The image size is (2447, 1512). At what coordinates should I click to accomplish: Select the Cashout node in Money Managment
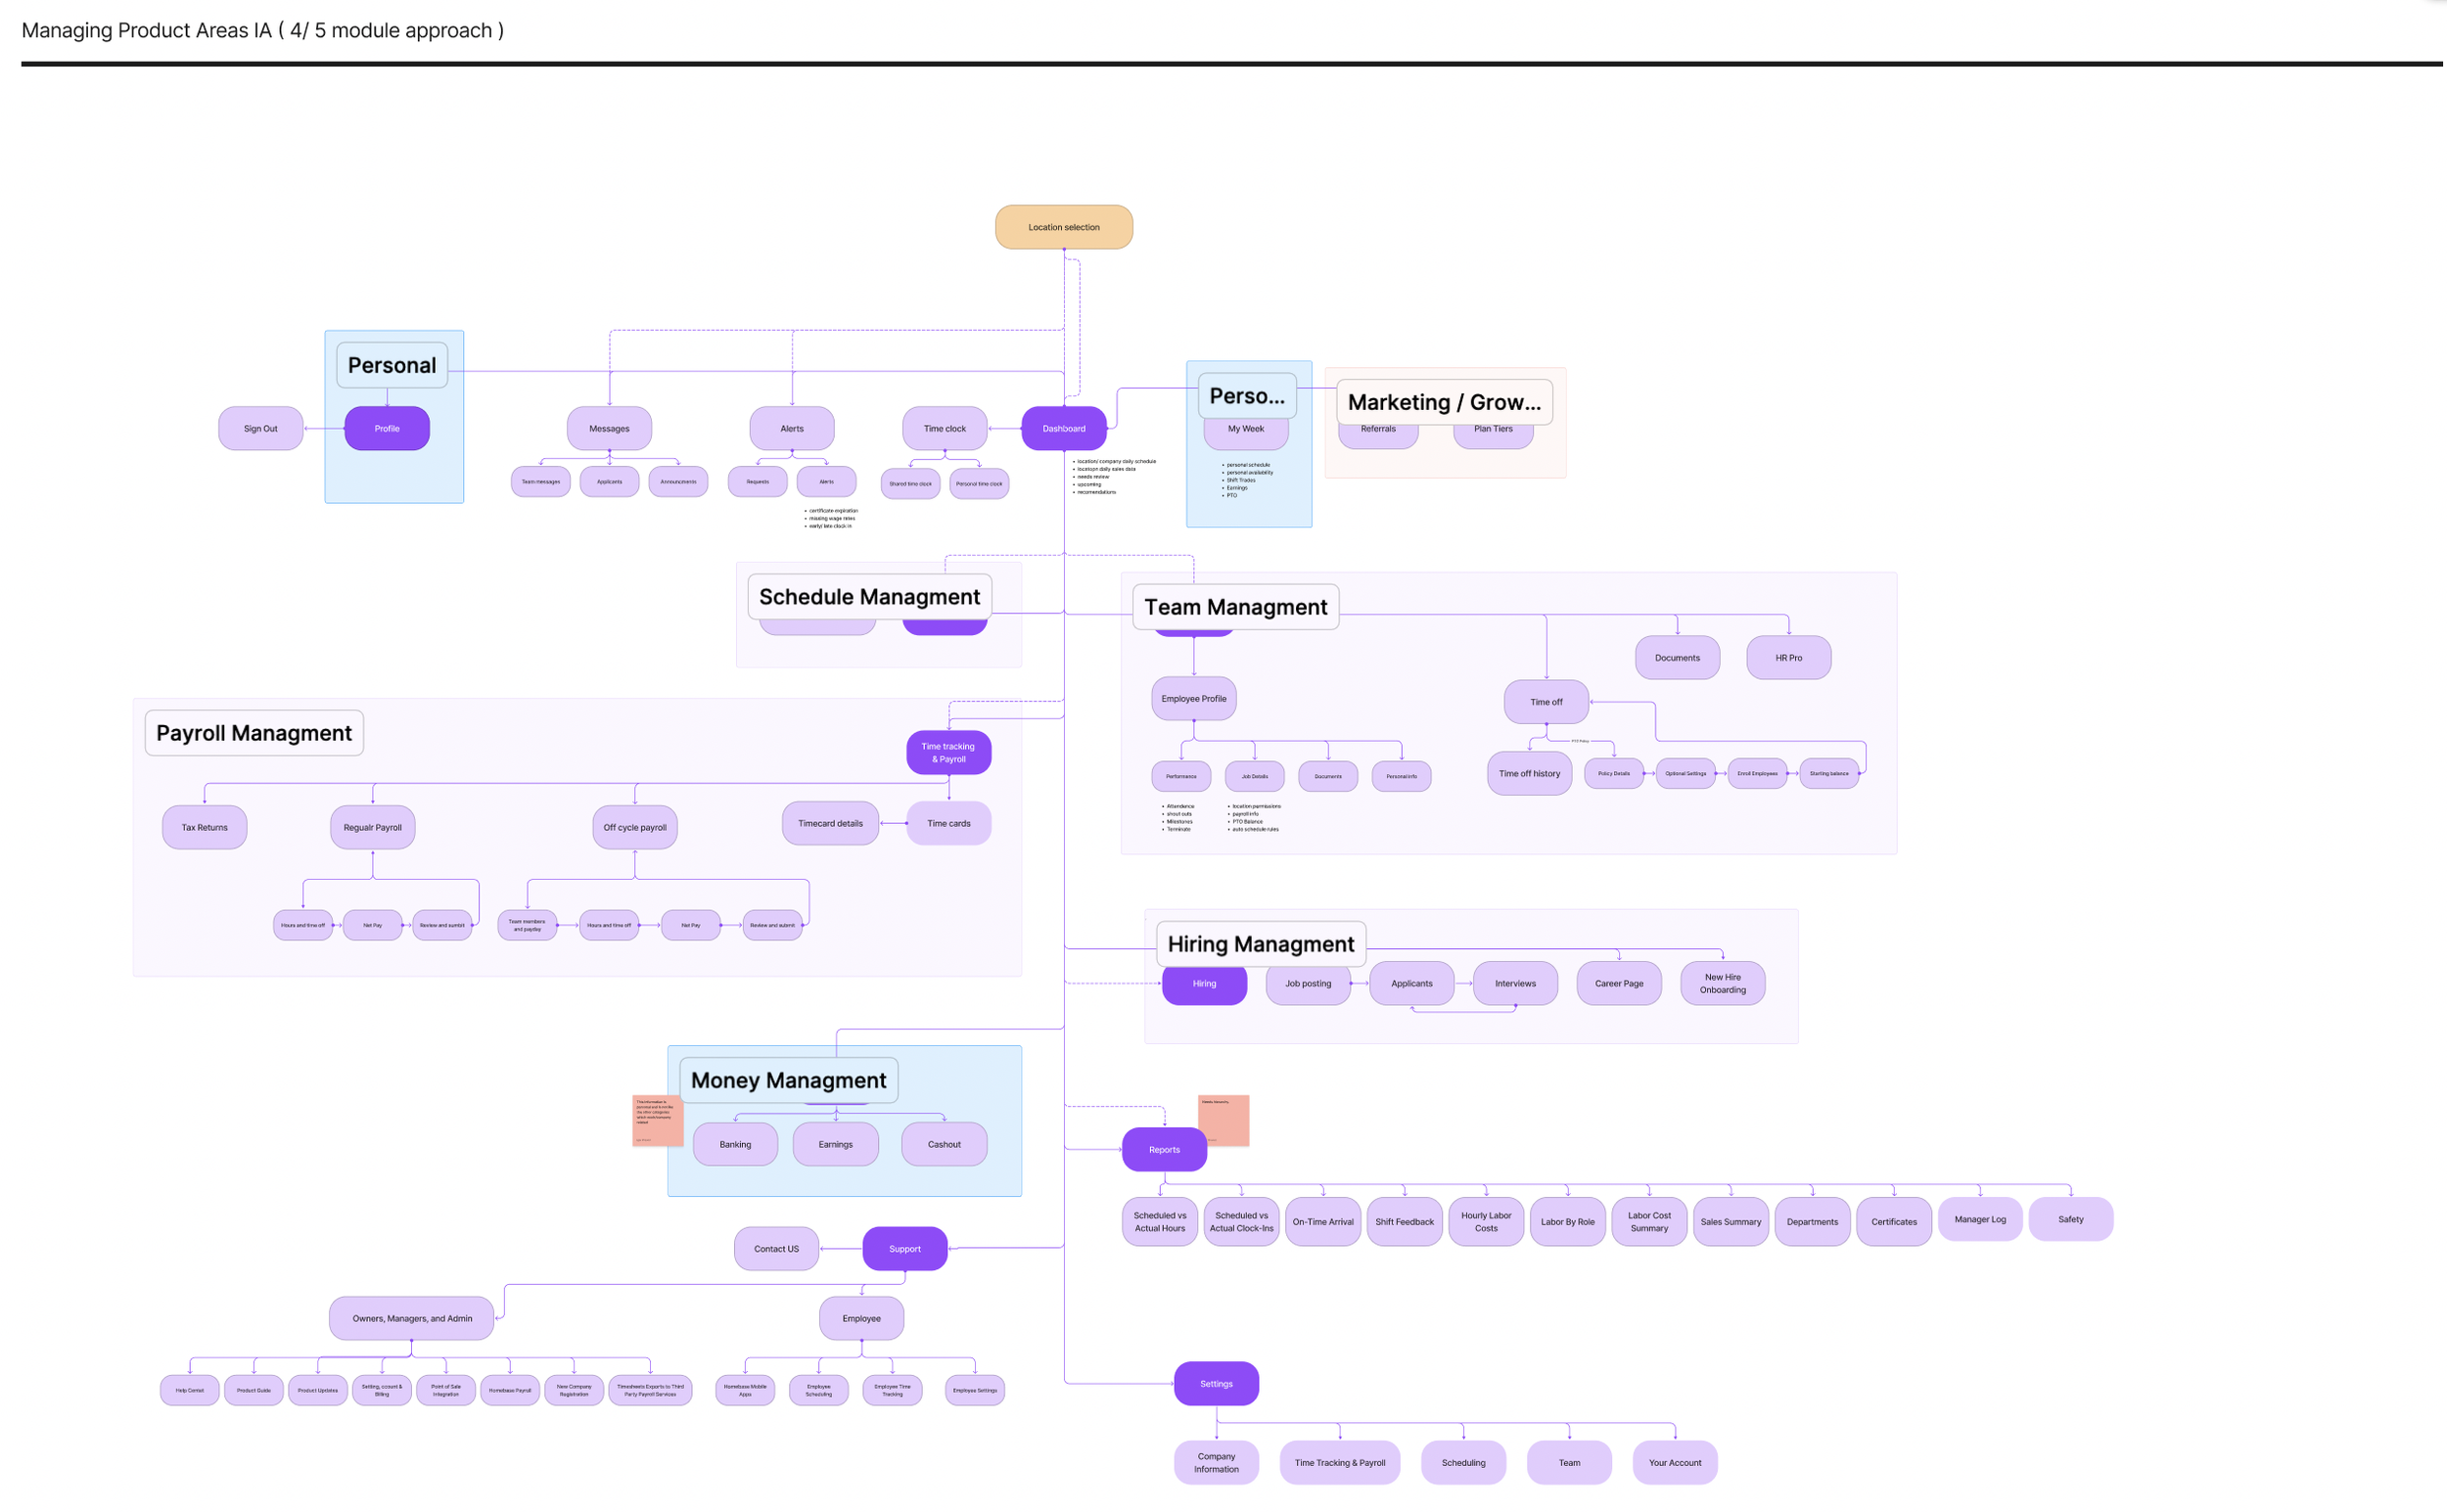pos(943,1144)
